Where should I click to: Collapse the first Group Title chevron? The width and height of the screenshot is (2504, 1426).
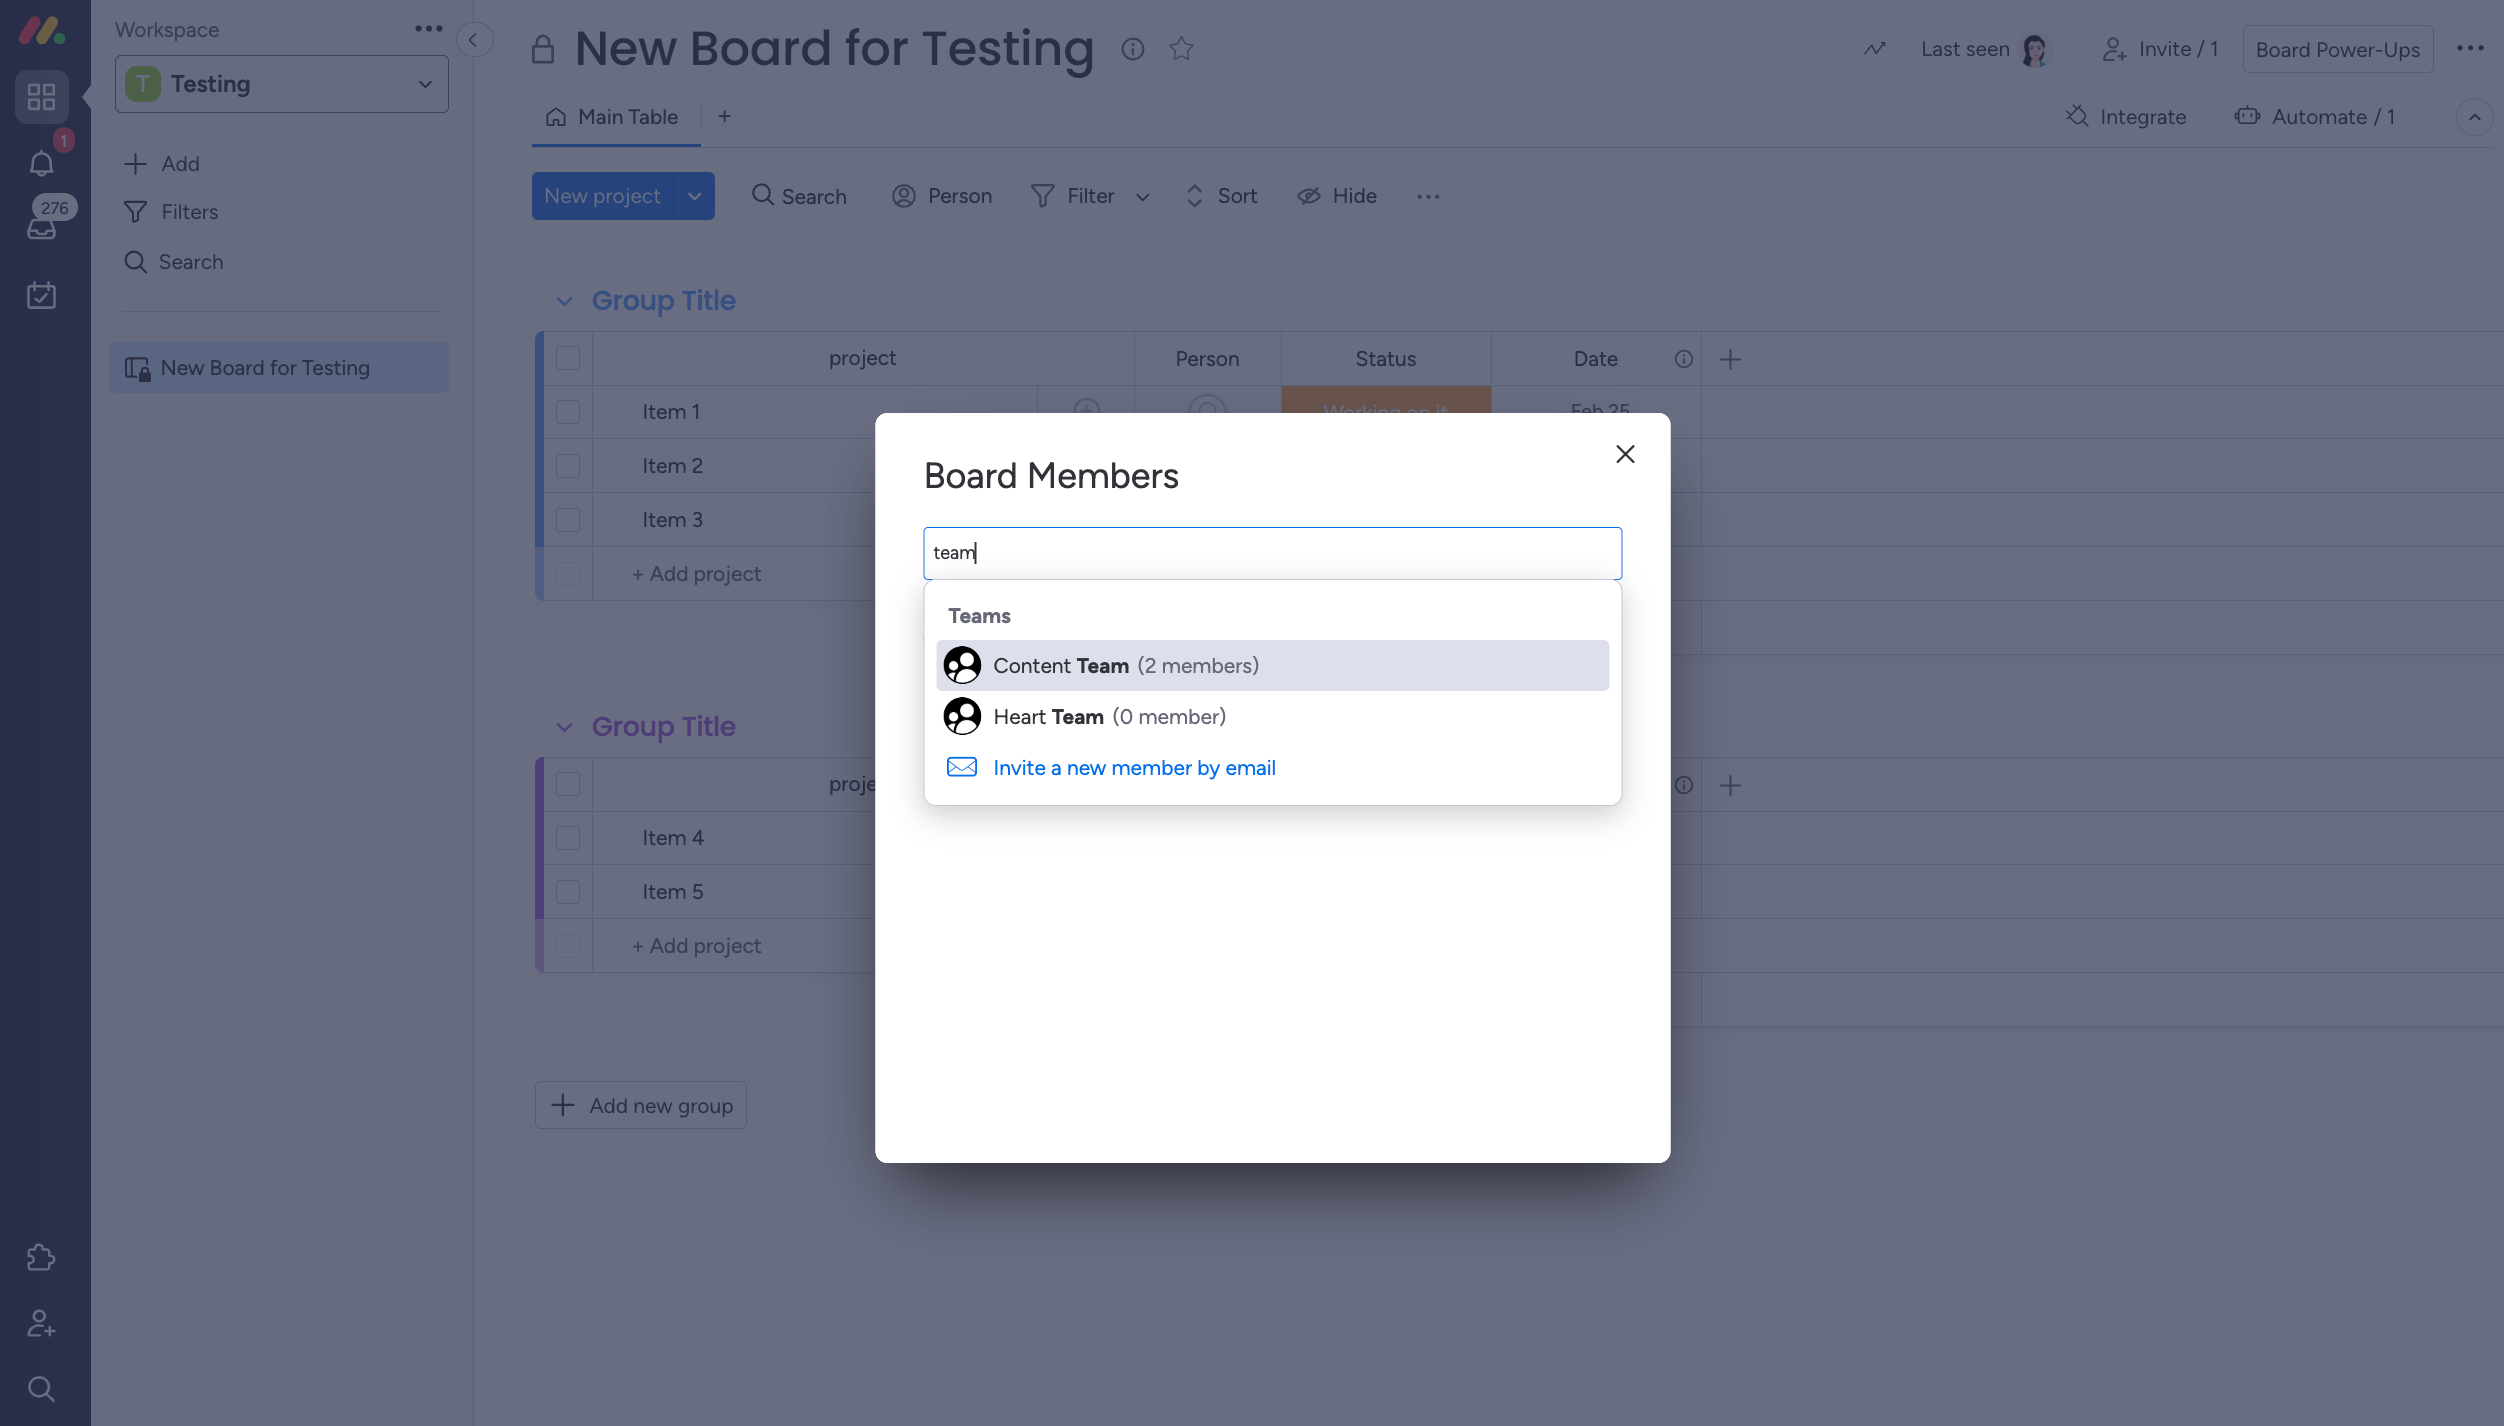pos(564,301)
